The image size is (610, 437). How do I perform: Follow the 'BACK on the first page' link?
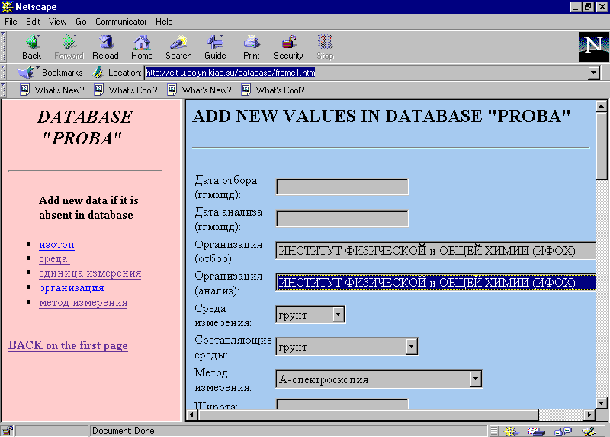[67, 345]
